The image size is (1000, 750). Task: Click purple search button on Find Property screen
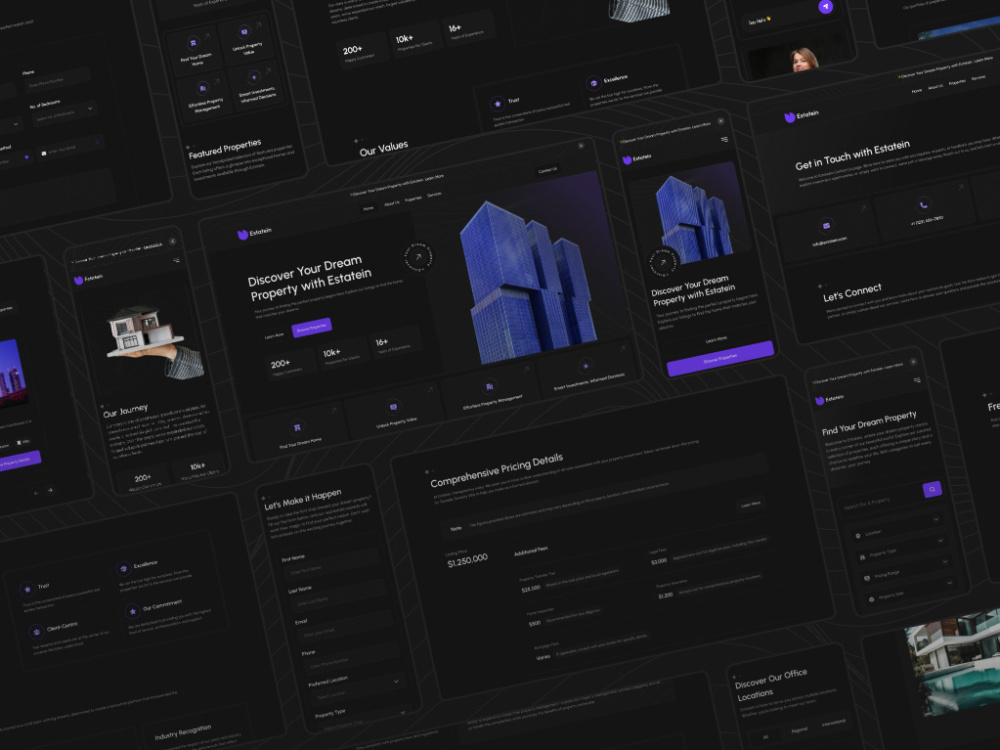click(x=932, y=489)
